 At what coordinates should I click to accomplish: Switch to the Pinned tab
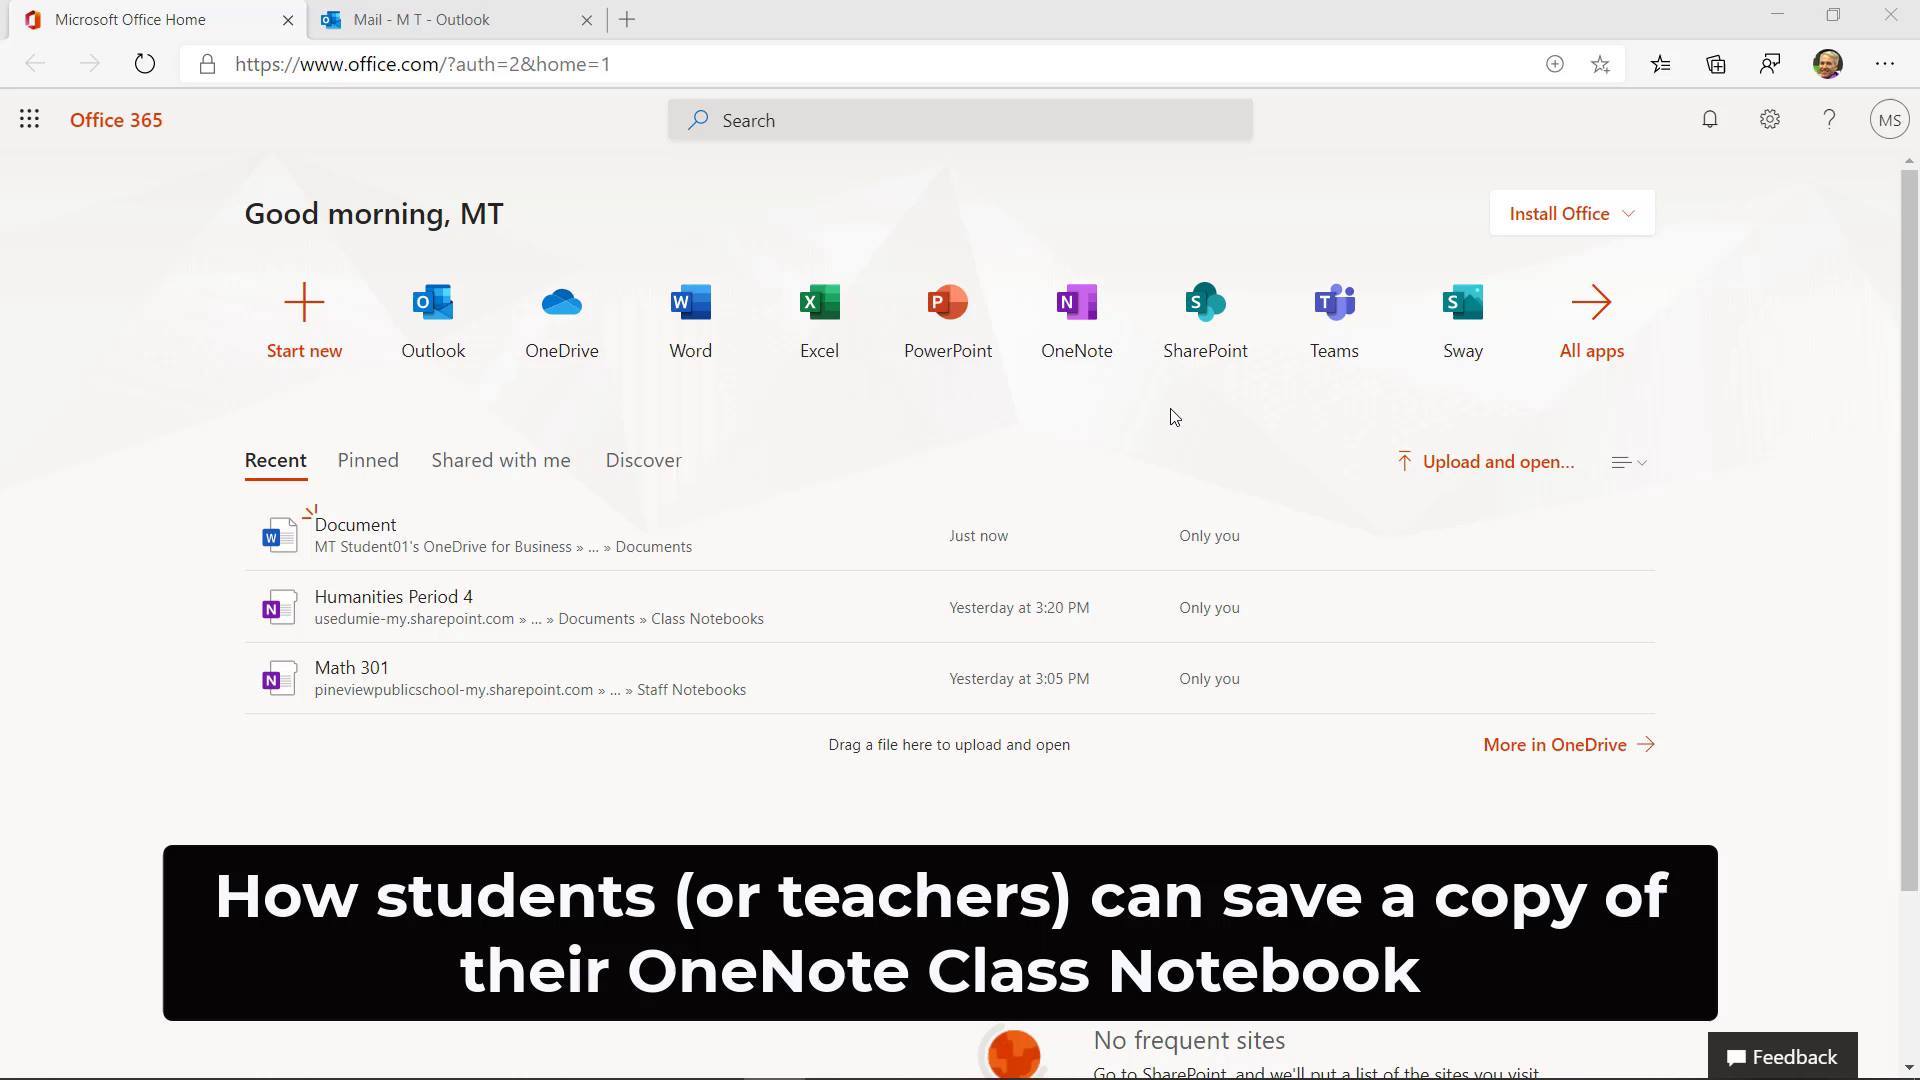pyautogui.click(x=368, y=460)
